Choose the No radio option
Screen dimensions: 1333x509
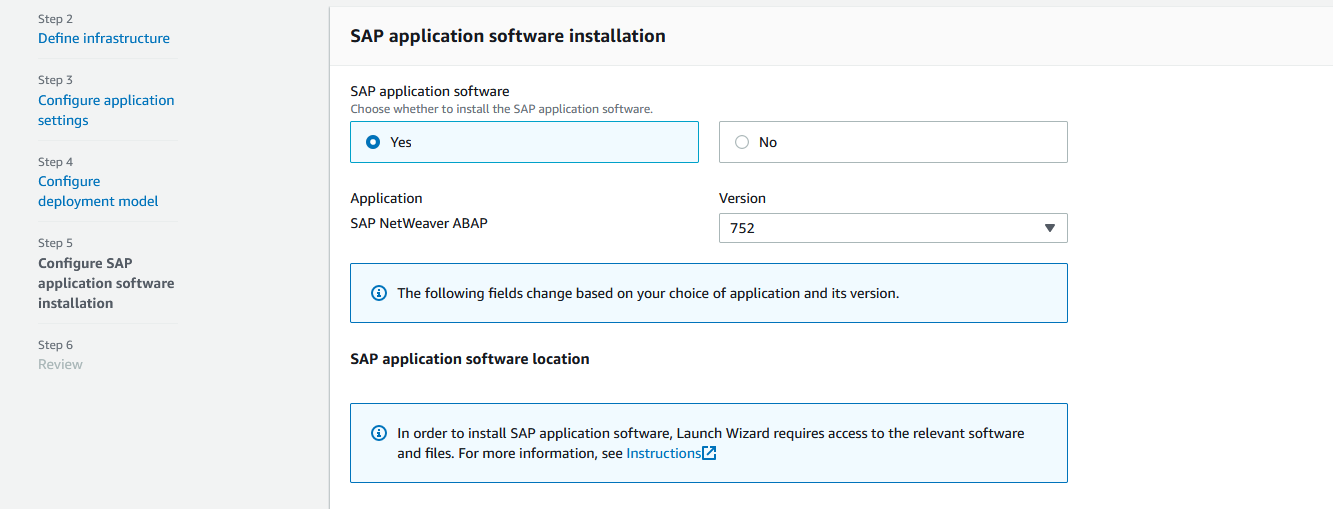(x=742, y=142)
